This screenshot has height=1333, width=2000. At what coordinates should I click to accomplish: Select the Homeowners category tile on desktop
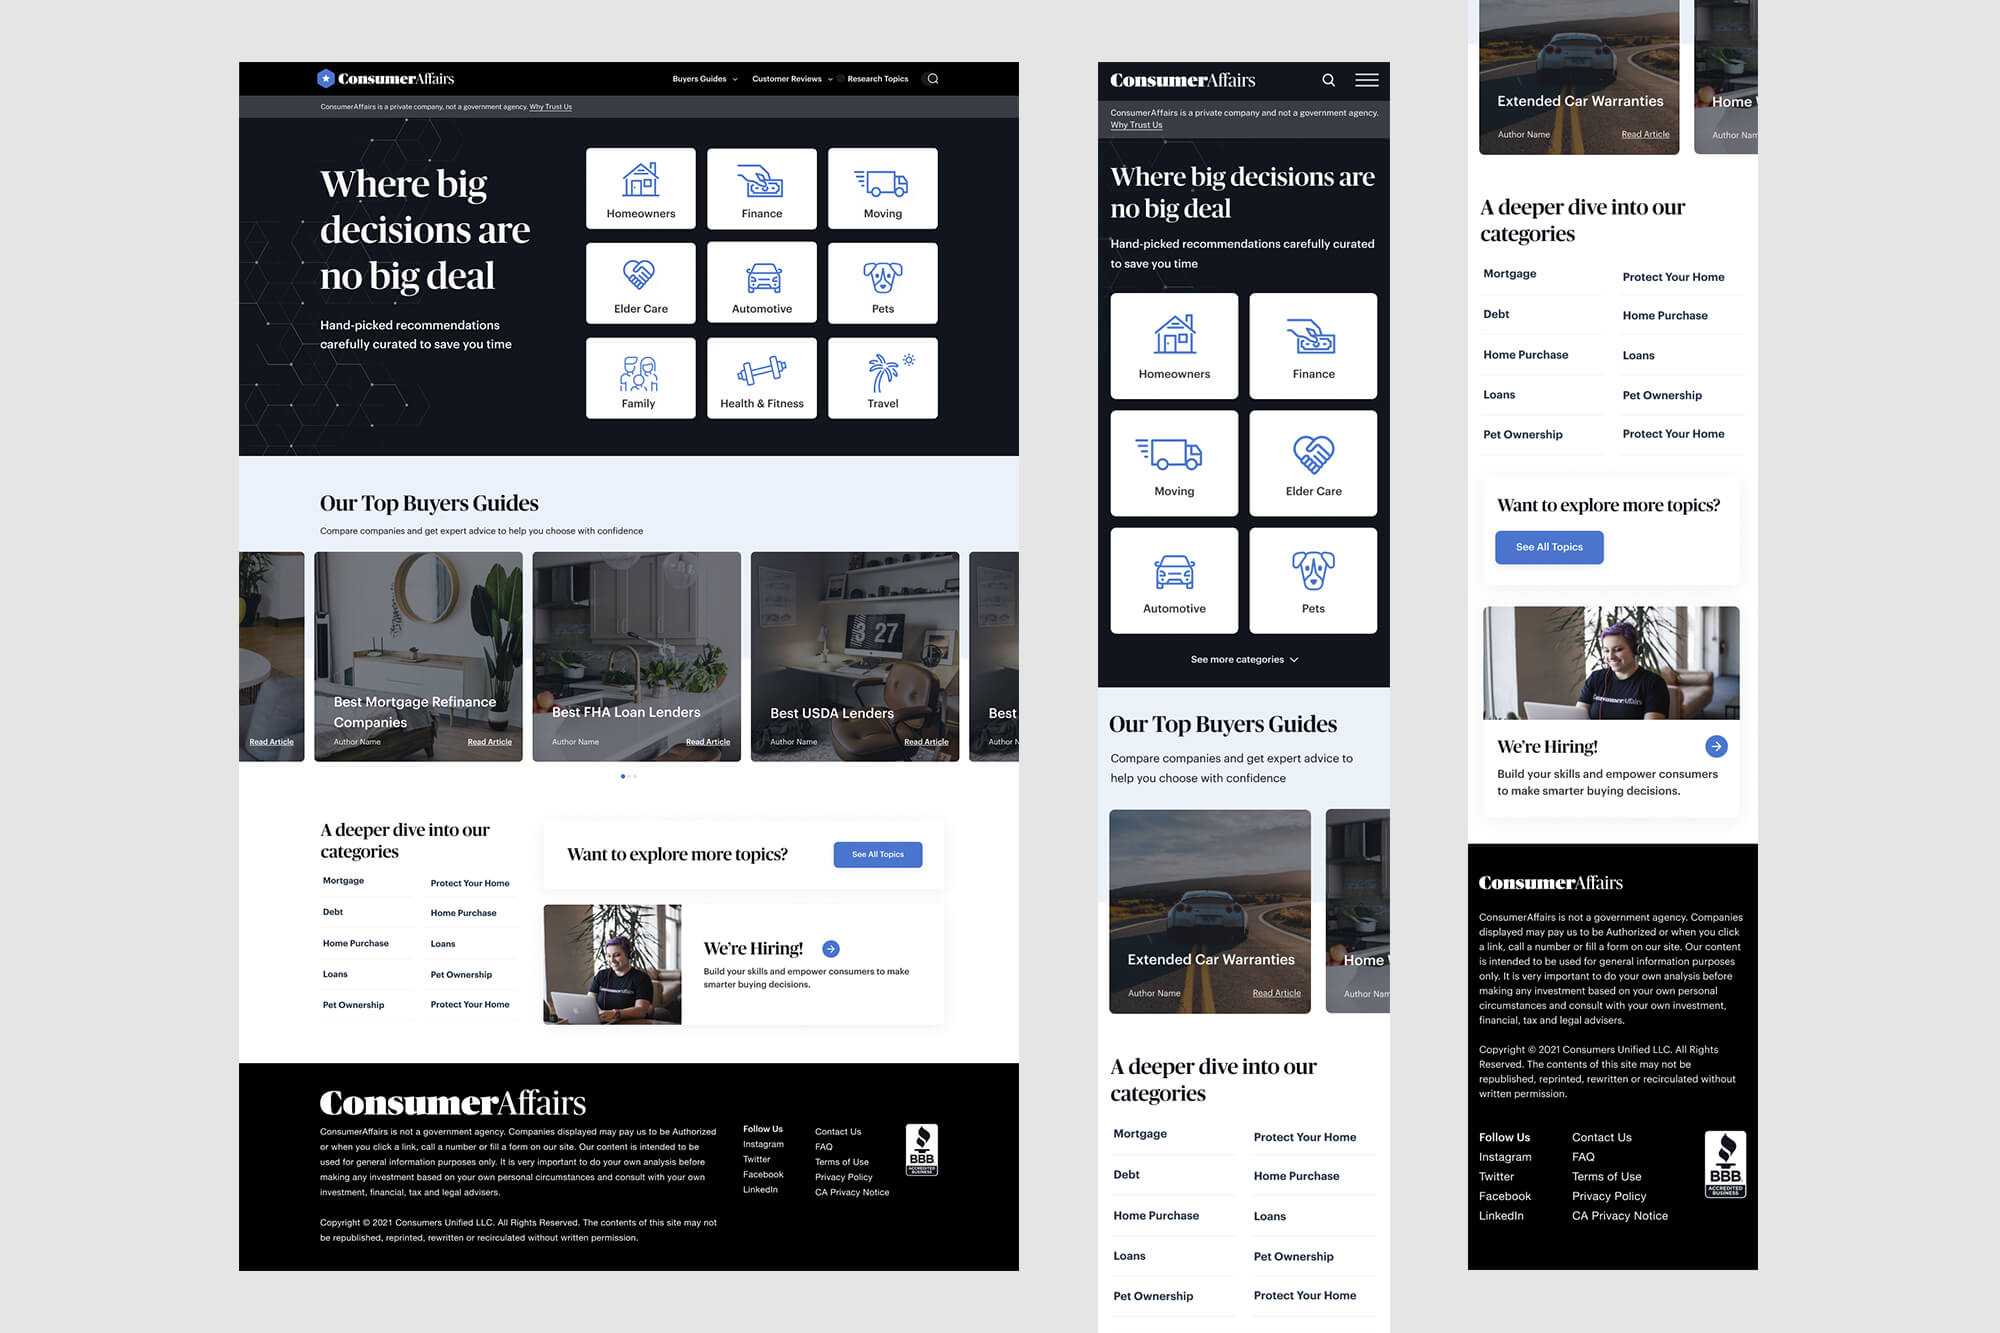641,189
